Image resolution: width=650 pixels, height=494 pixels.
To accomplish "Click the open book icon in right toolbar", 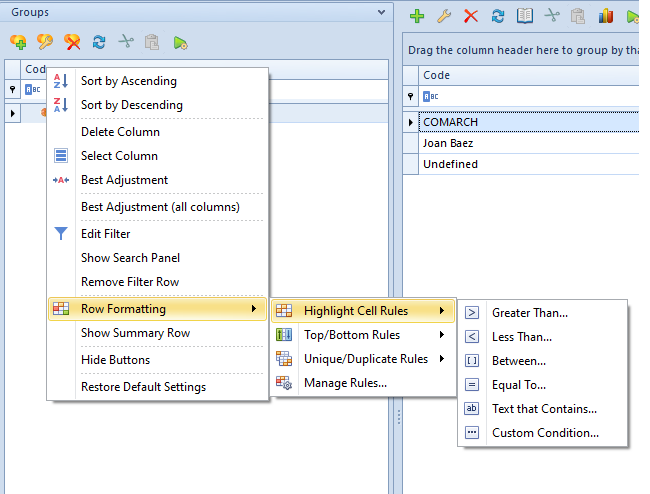I will coord(525,16).
